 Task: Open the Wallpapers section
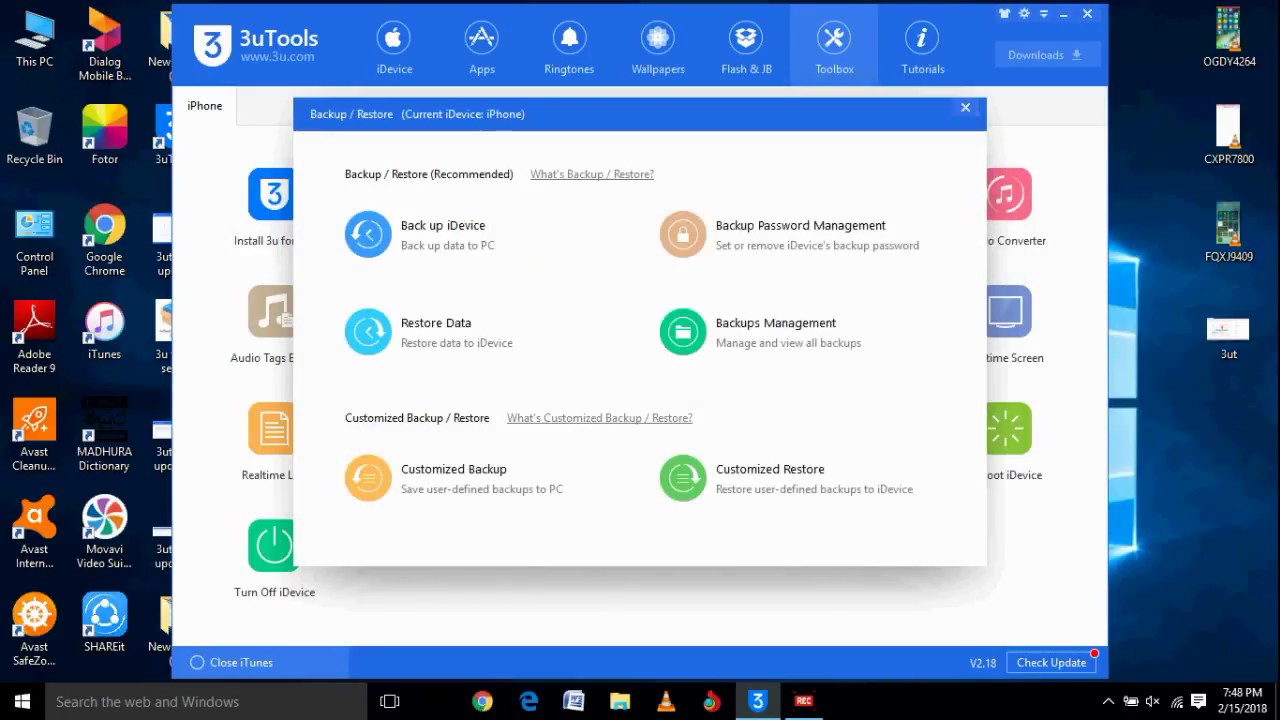(658, 48)
